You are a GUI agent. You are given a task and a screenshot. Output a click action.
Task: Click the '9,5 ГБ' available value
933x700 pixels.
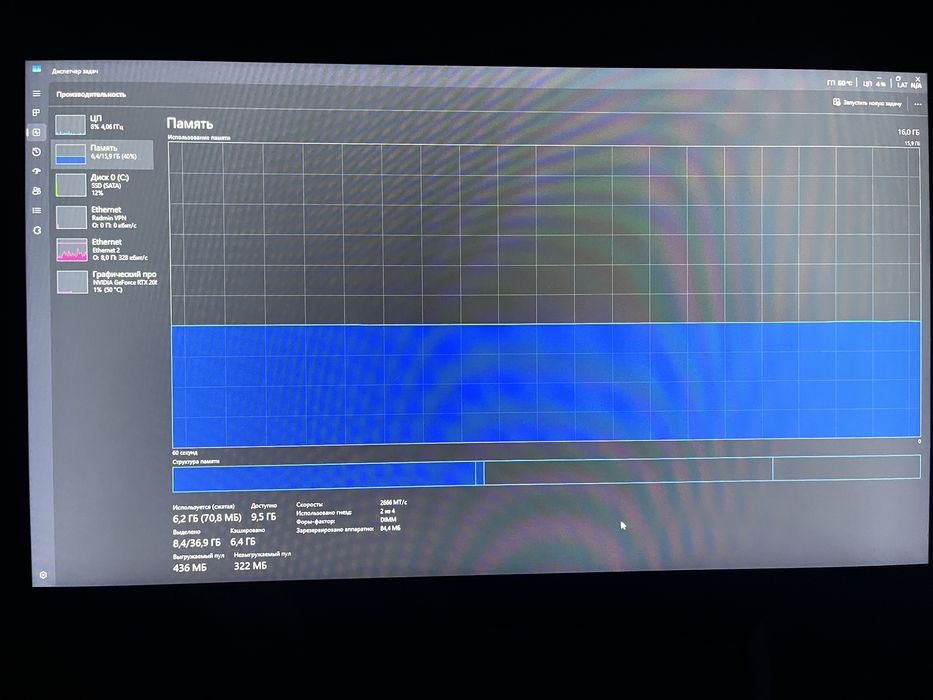point(264,517)
